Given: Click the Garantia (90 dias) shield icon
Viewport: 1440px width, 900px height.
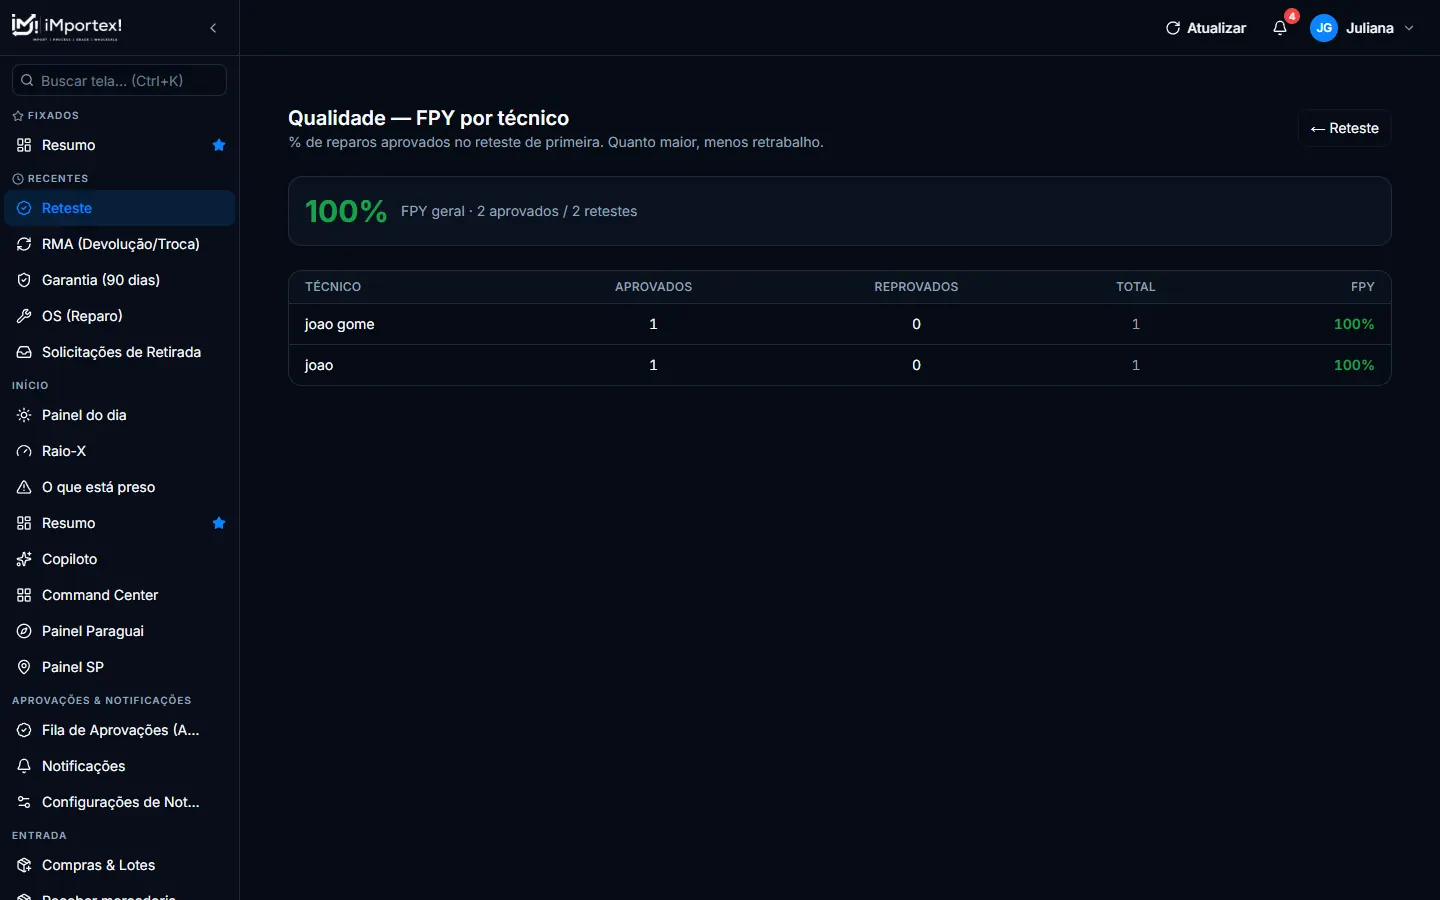Looking at the screenshot, I should click(24, 280).
